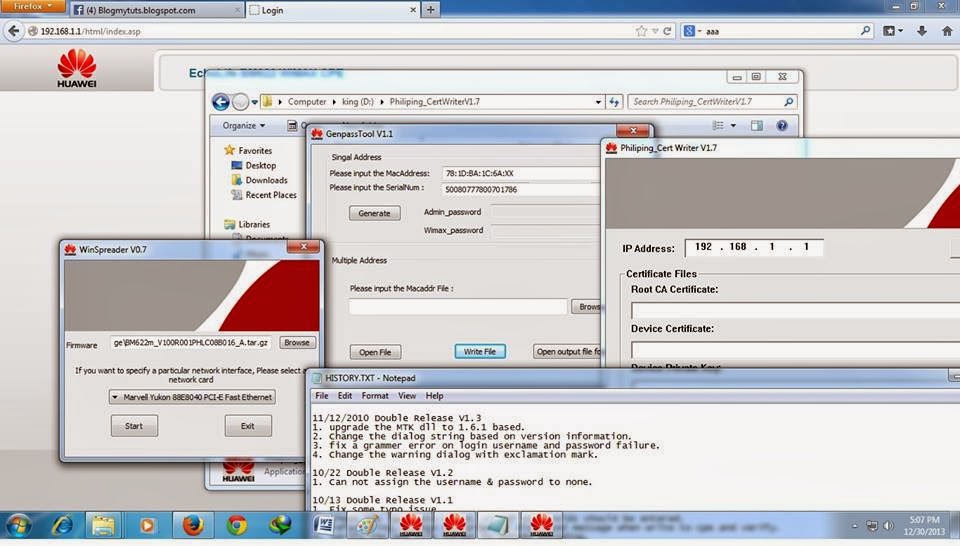This screenshot has width=960, height=546.
Task: Open Internet Download Manager on the taskbar
Action: [x=280, y=525]
